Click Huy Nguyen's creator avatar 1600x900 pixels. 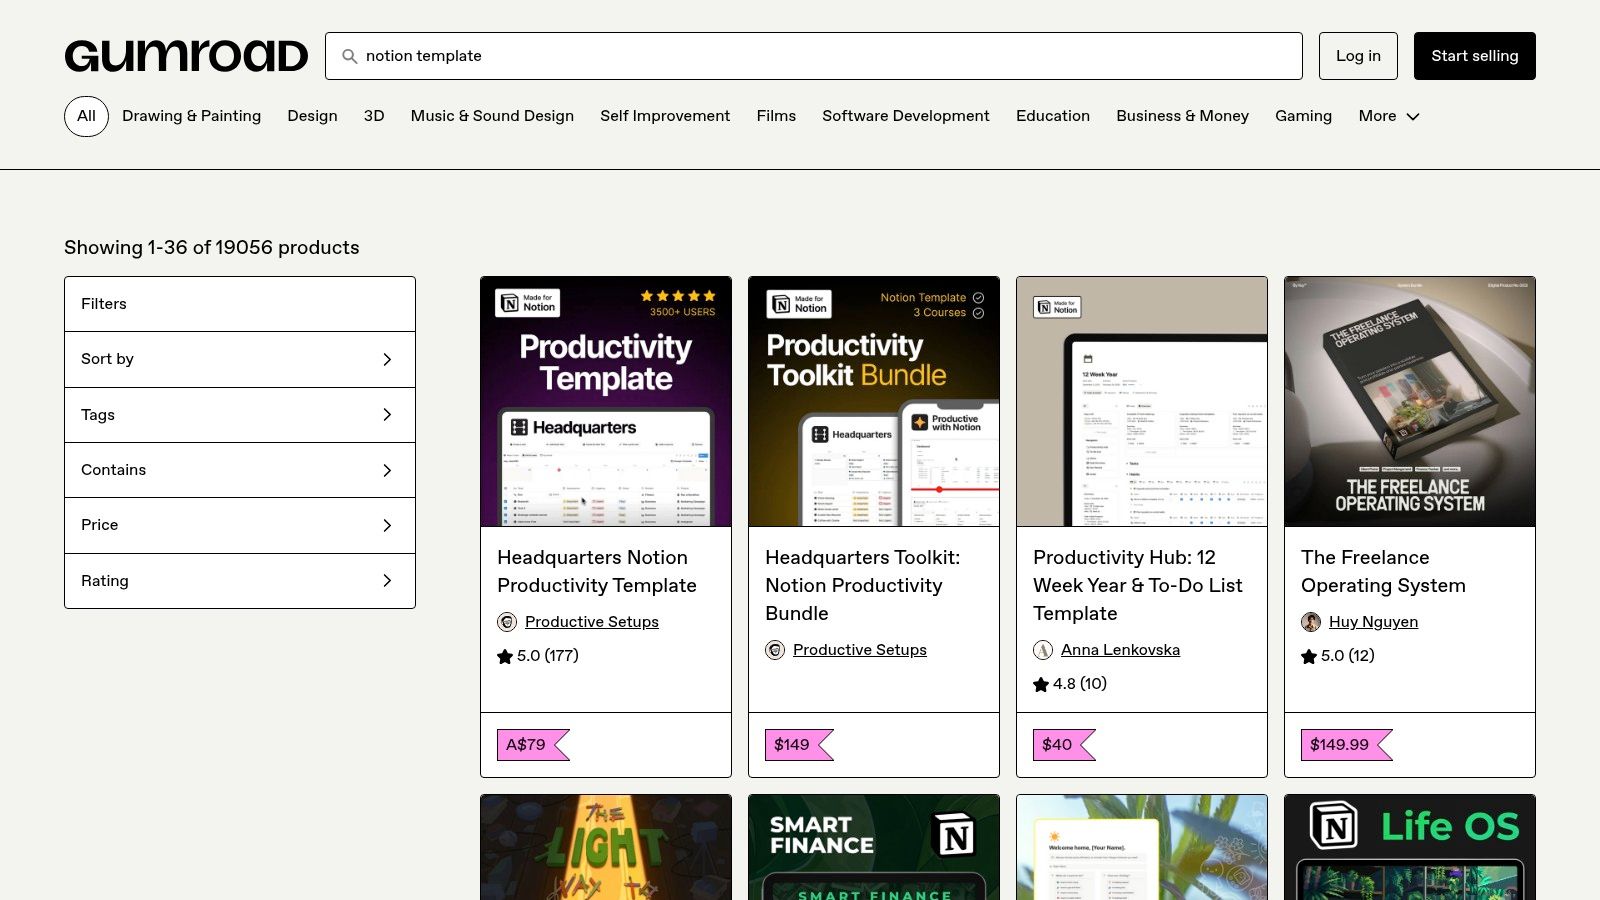click(1312, 621)
